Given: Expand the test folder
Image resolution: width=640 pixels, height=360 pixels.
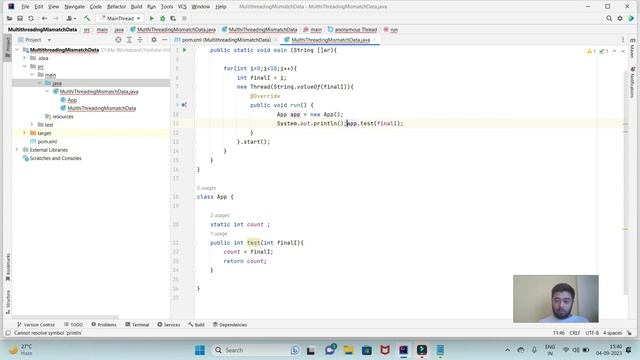Looking at the screenshot, I should (32, 124).
